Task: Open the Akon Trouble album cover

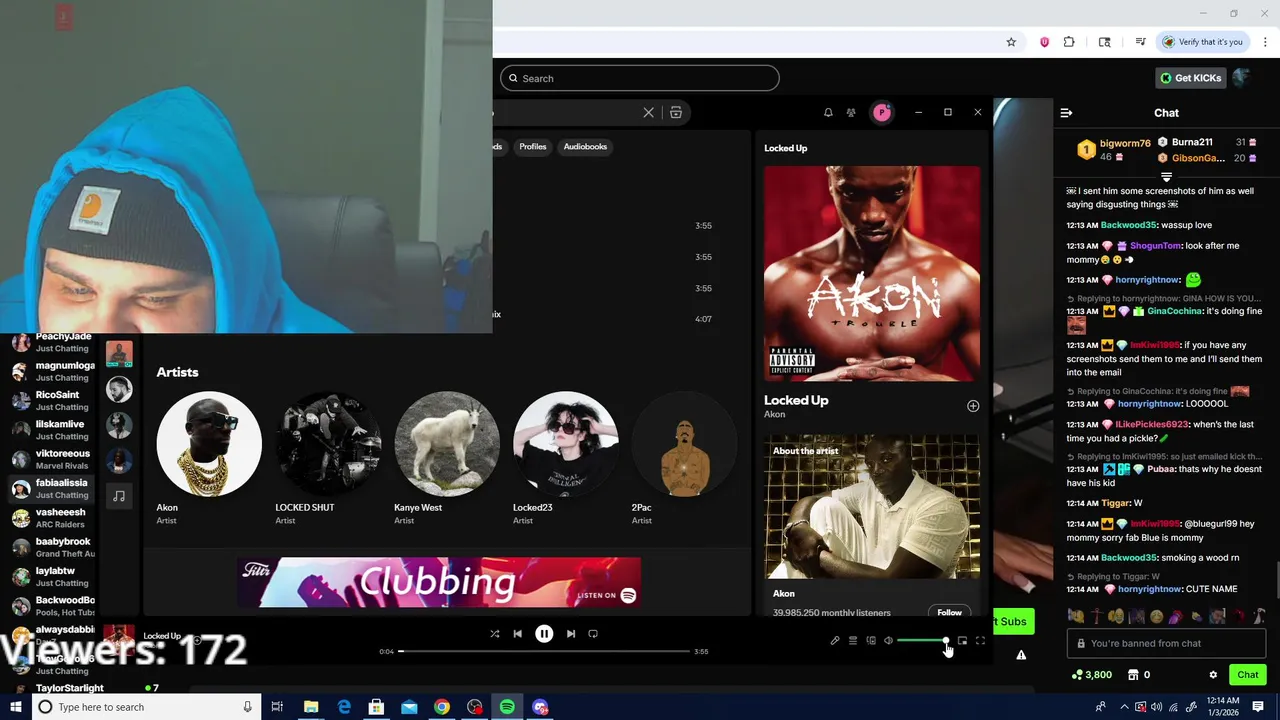Action: (872, 273)
